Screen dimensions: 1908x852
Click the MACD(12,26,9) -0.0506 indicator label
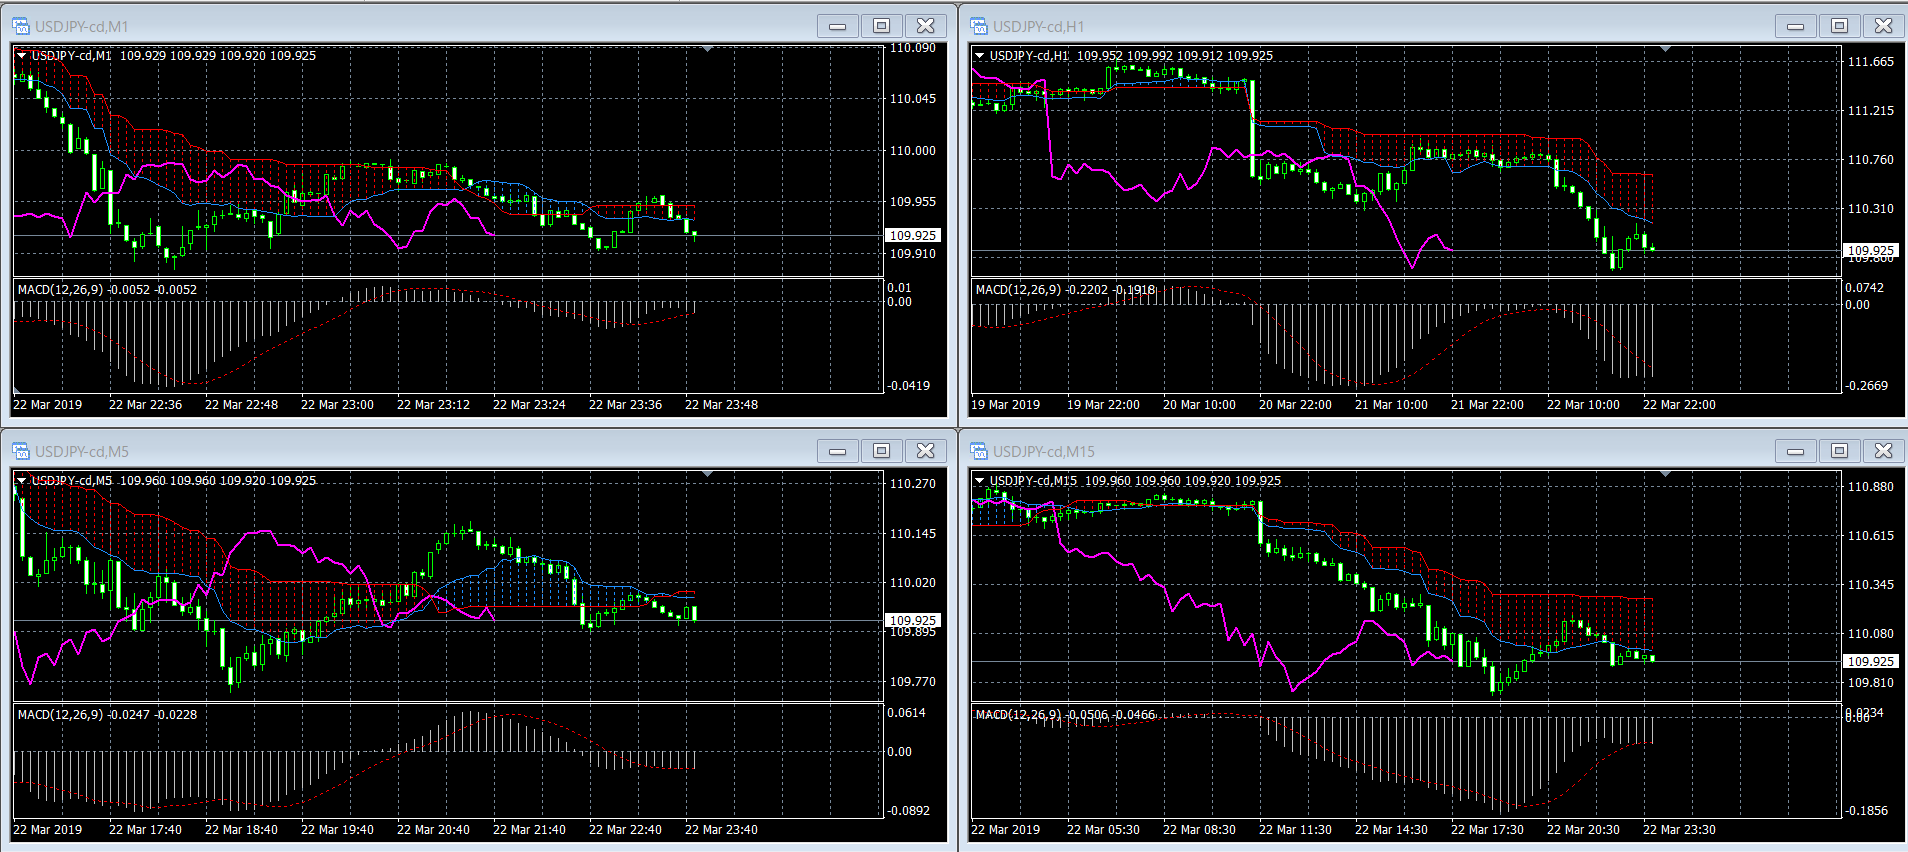(x=1065, y=715)
